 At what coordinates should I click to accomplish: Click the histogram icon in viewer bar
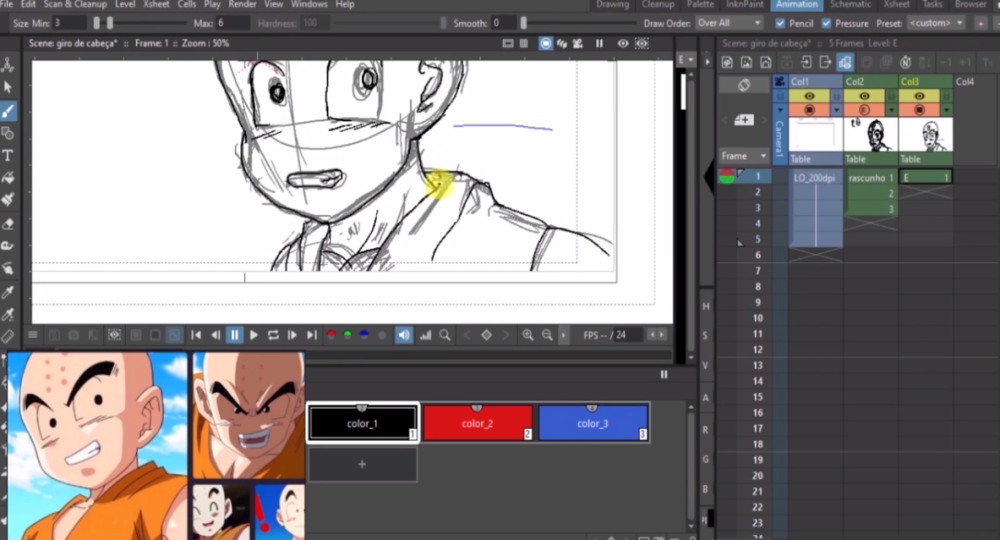pyautogui.click(x=424, y=335)
